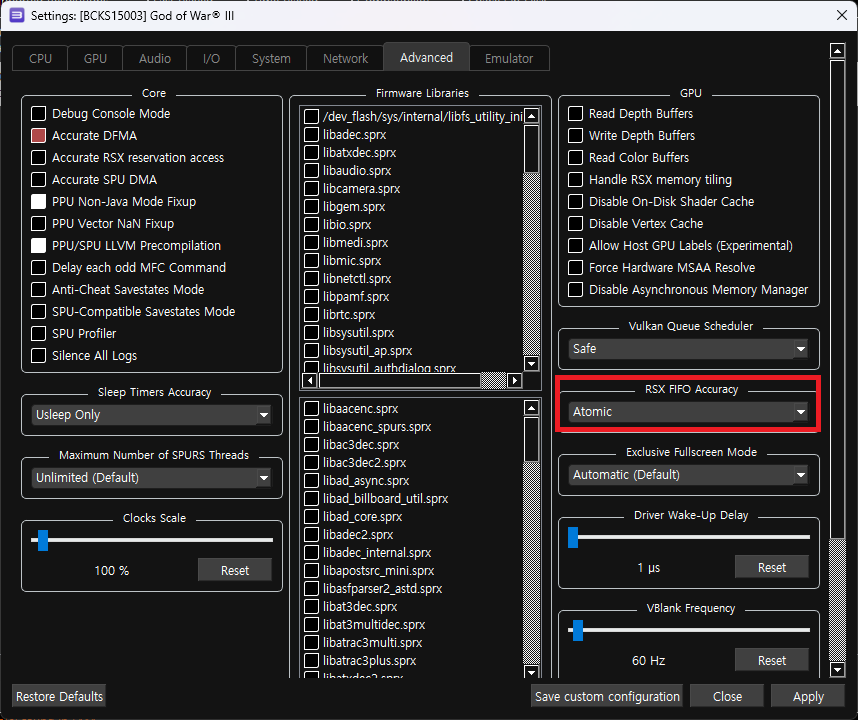This screenshot has width=858, height=720.
Task: Toggle Accurate DFMA checkbox
Action: tap(38, 135)
